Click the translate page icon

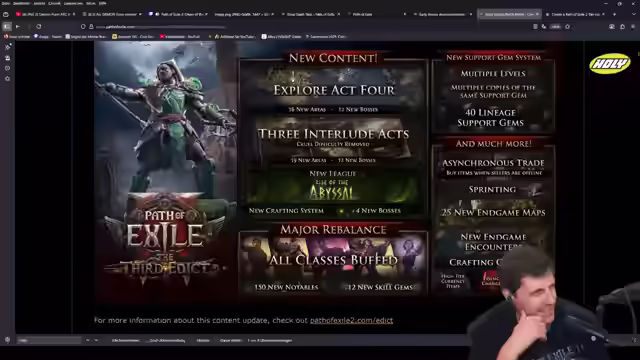coord(544,27)
